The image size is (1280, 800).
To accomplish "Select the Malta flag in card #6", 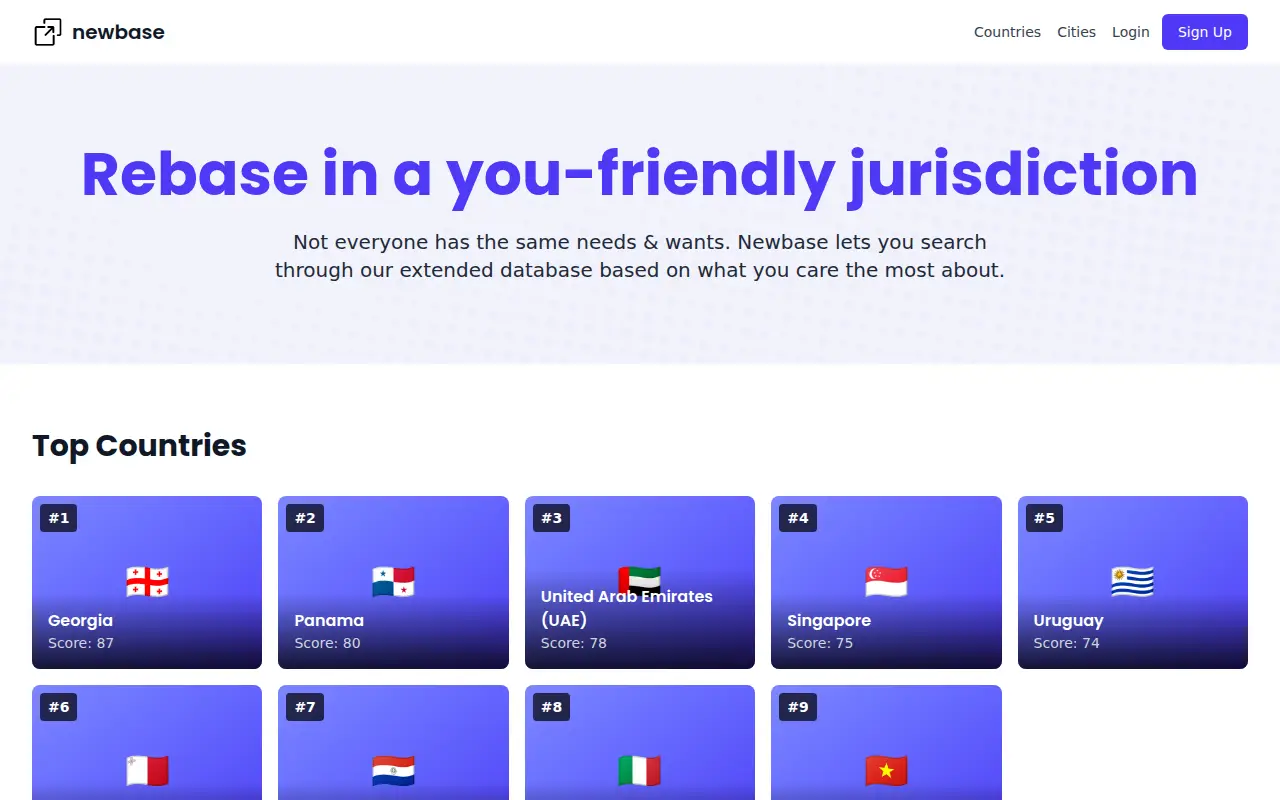I will pos(147,771).
